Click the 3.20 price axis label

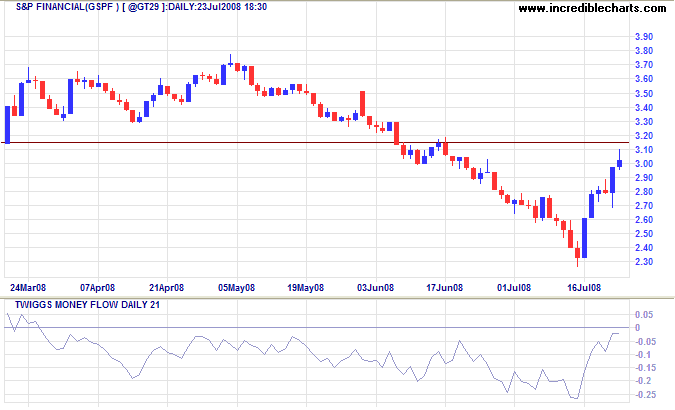coord(644,136)
